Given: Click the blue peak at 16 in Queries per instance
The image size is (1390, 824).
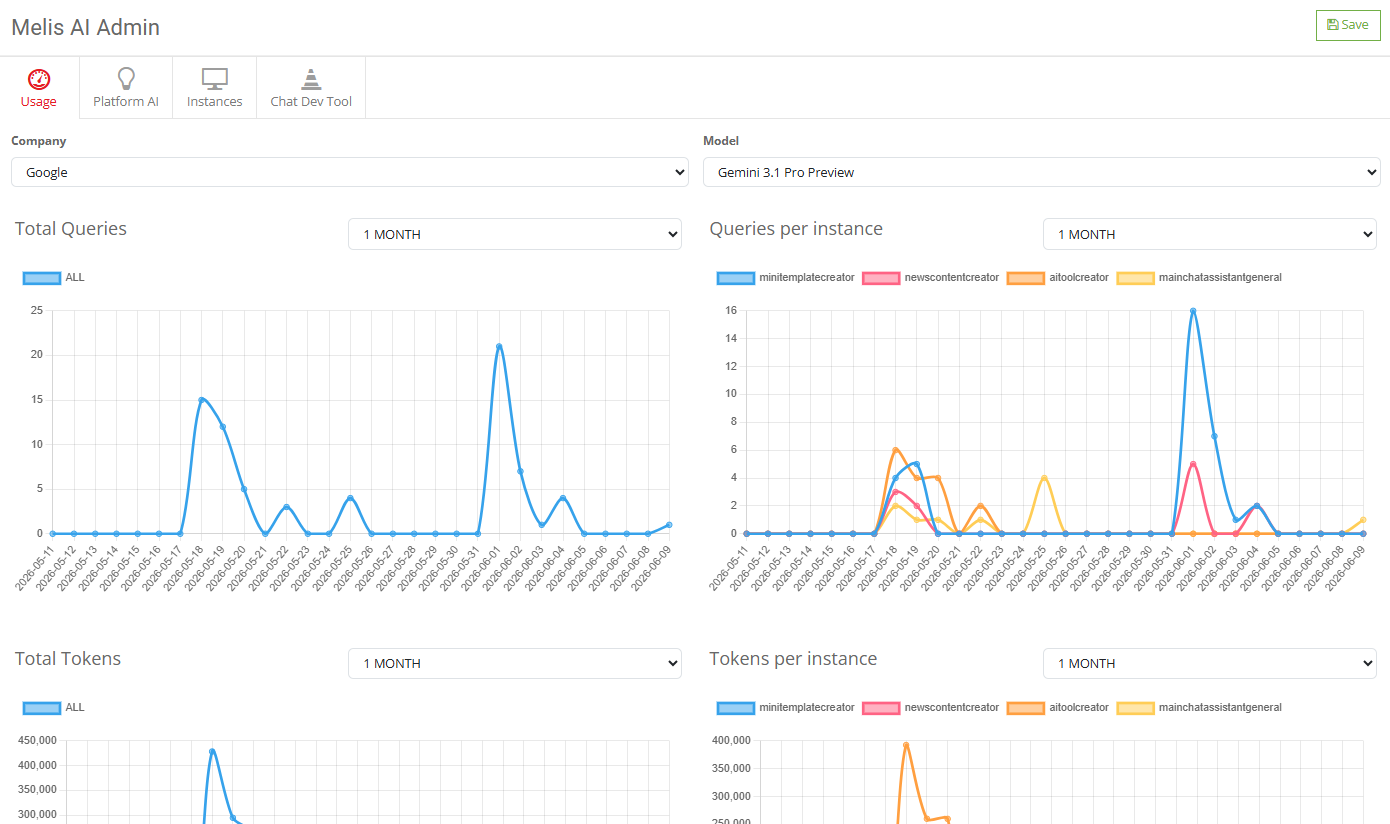Looking at the screenshot, I should pos(1193,311).
